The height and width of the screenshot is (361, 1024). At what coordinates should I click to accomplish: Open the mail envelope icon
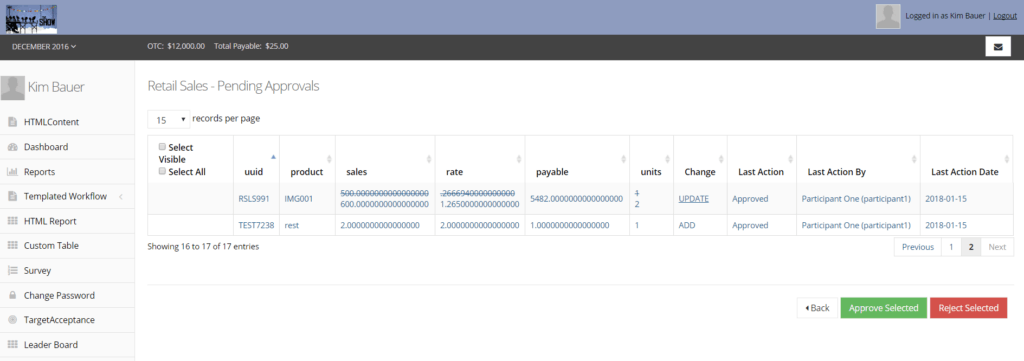click(x=997, y=47)
